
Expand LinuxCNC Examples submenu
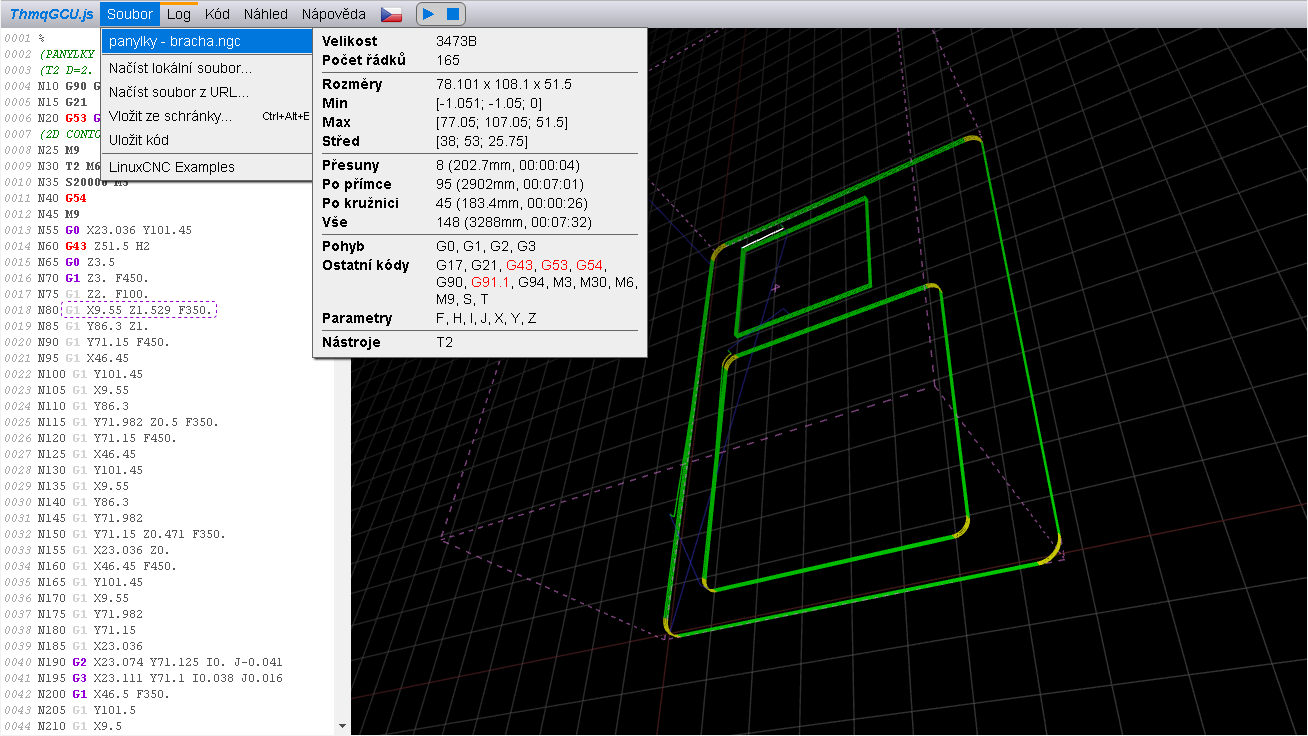click(x=172, y=167)
